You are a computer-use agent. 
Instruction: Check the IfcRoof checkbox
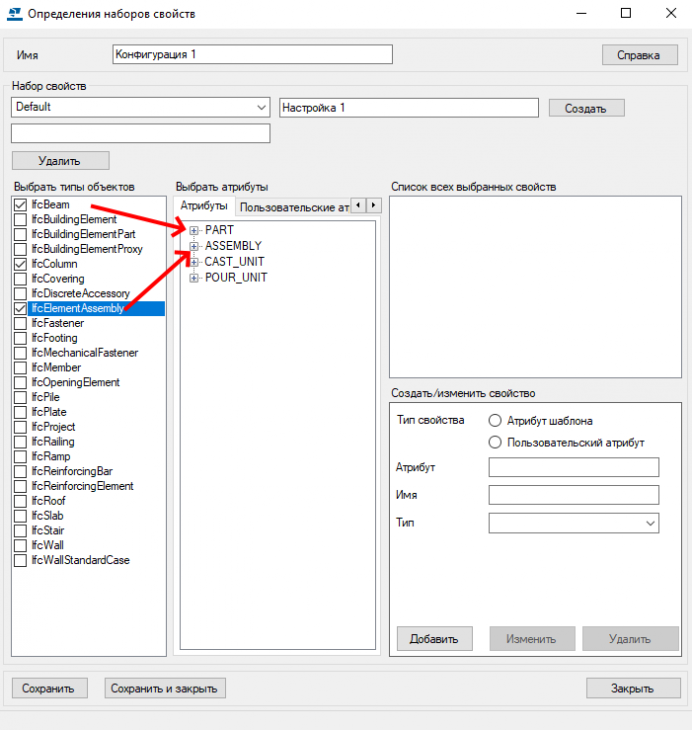[20, 501]
